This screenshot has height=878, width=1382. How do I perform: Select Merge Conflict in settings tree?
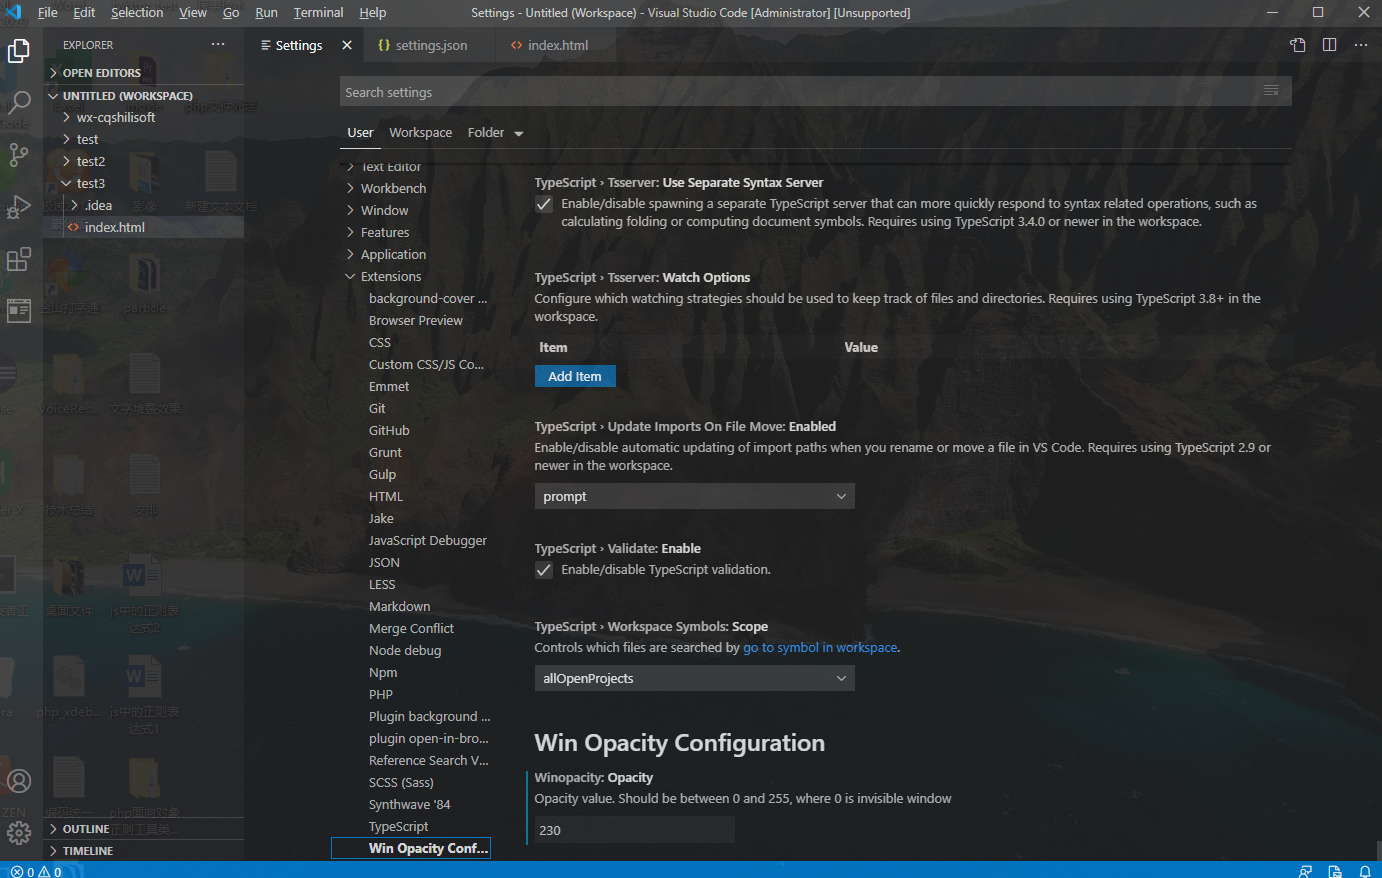point(411,628)
